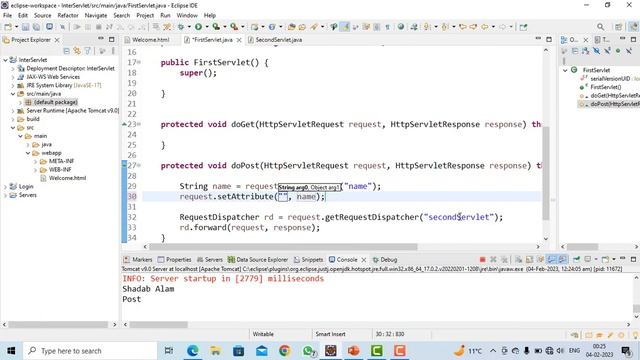Click the Scroll Lock icon in Console toolbar
Screen dimensions: 640x360
point(530,260)
